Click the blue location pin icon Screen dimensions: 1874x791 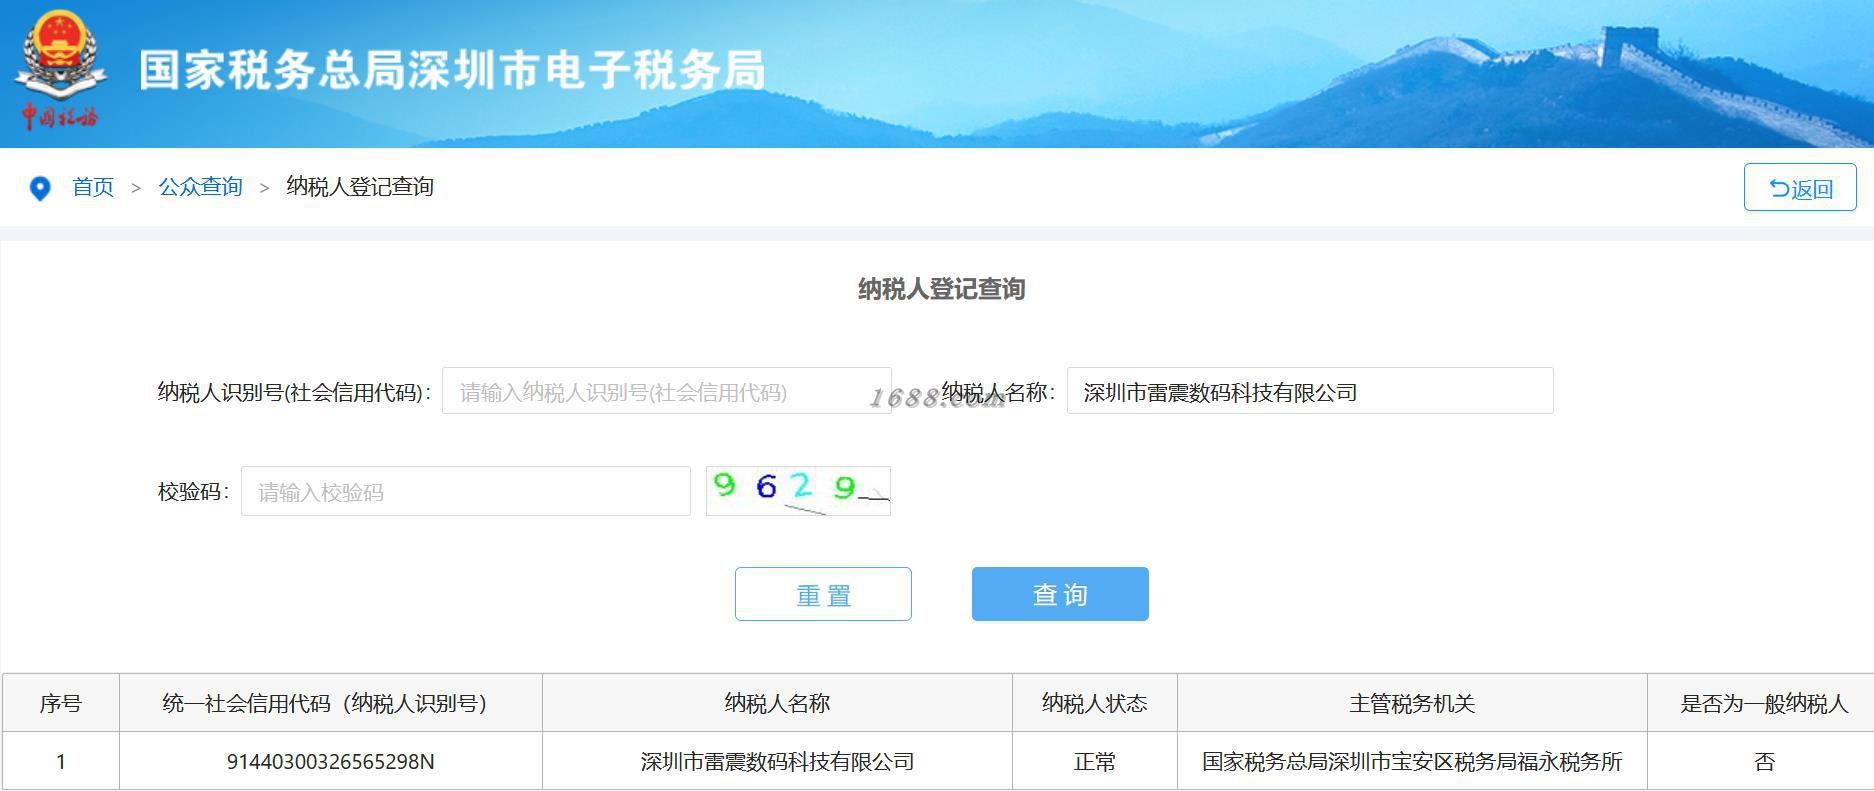[x=40, y=188]
